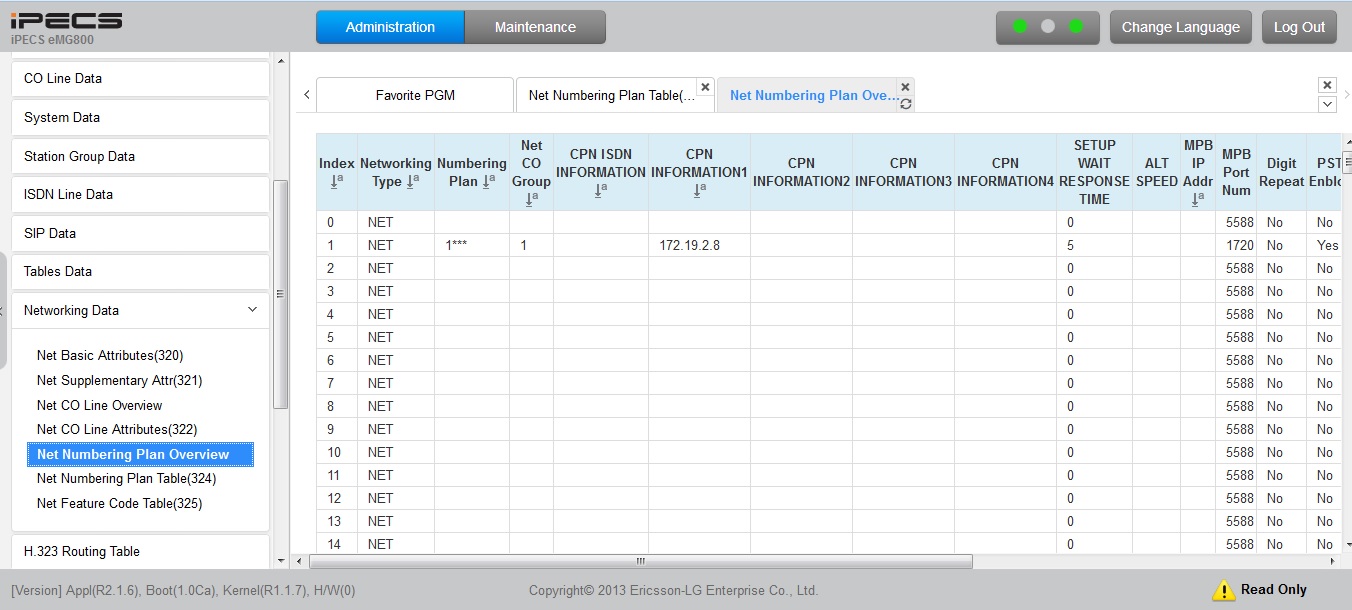This screenshot has height=610, width=1352.
Task: Click the Change Language button
Action: [x=1180, y=27]
